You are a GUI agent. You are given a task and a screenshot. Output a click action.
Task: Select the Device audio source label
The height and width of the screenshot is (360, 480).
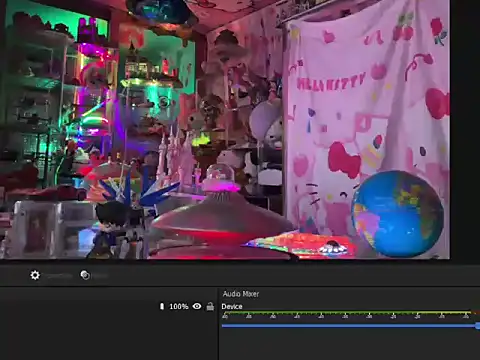coord(232,306)
